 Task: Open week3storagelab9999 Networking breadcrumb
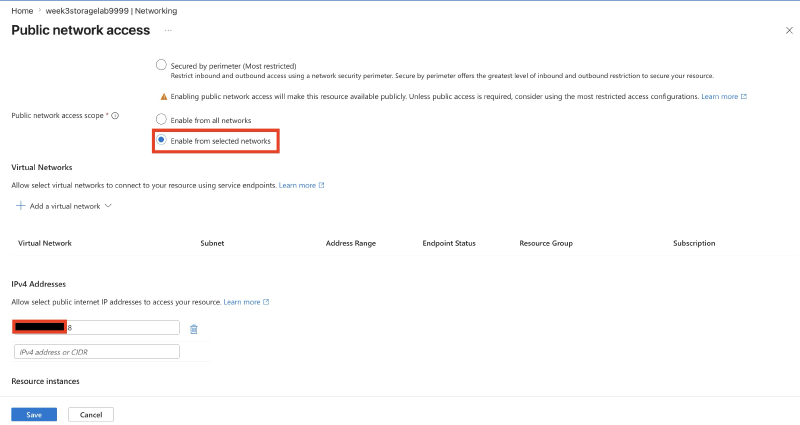click(111, 11)
